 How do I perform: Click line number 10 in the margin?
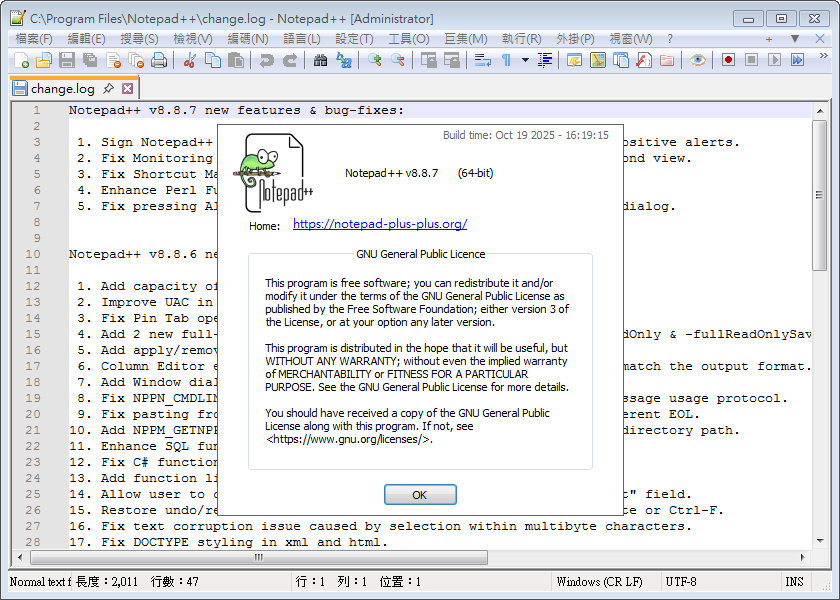[33, 254]
